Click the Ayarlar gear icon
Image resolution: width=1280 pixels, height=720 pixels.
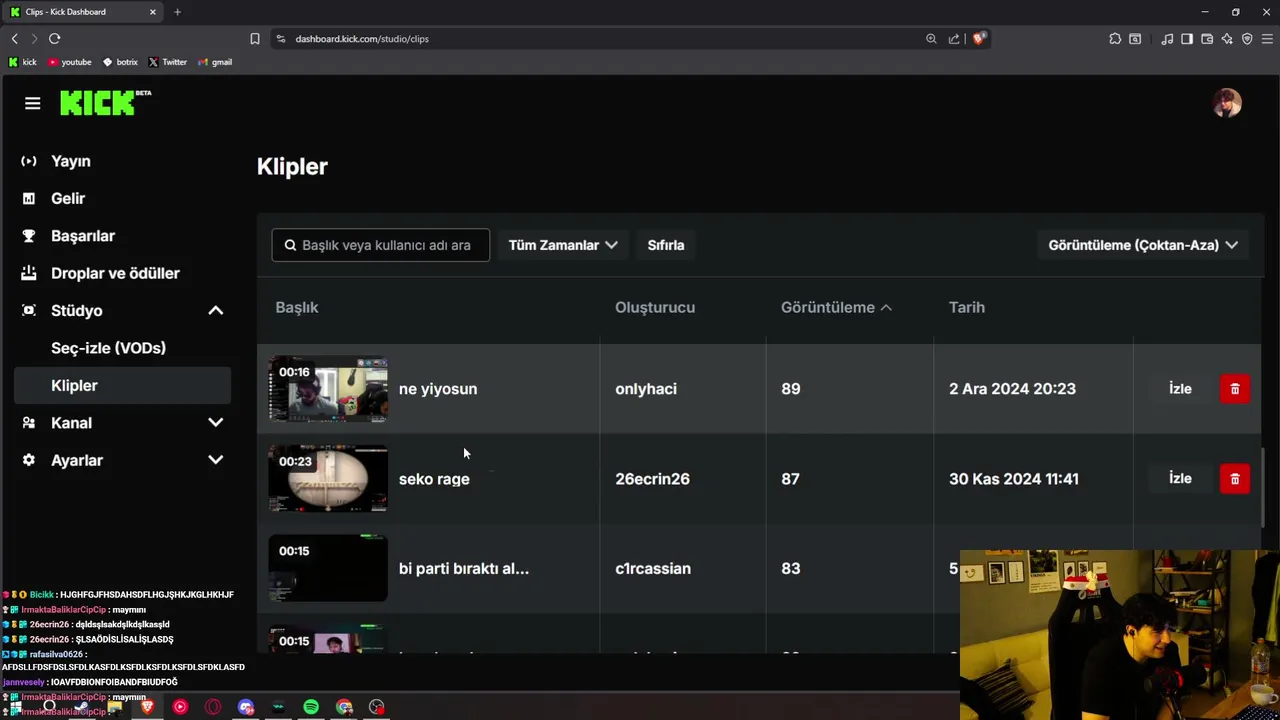pos(29,460)
